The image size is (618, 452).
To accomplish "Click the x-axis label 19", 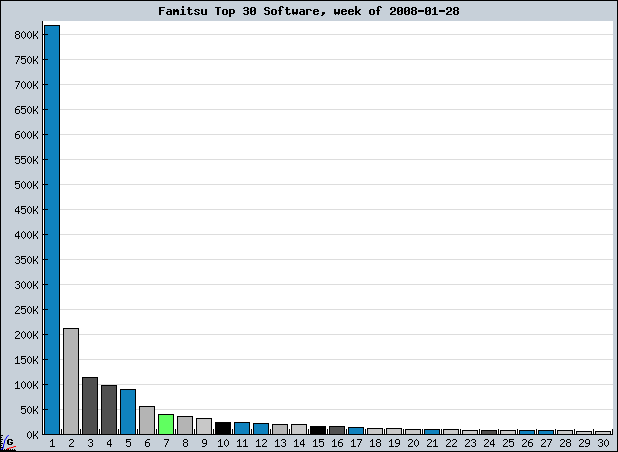I will point(394,444).
